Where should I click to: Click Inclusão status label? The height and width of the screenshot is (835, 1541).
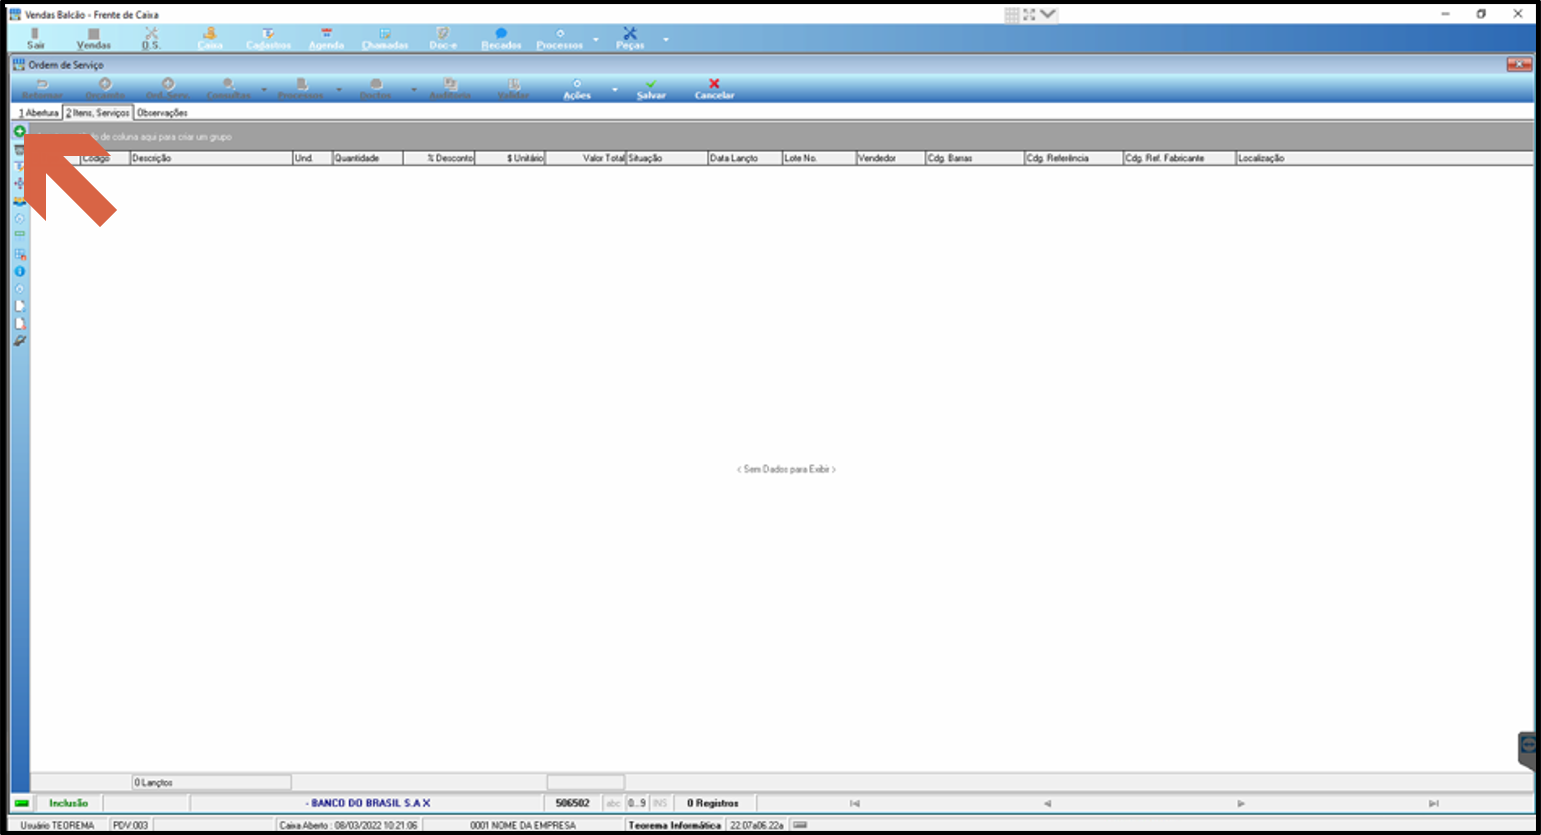point(69,803)
